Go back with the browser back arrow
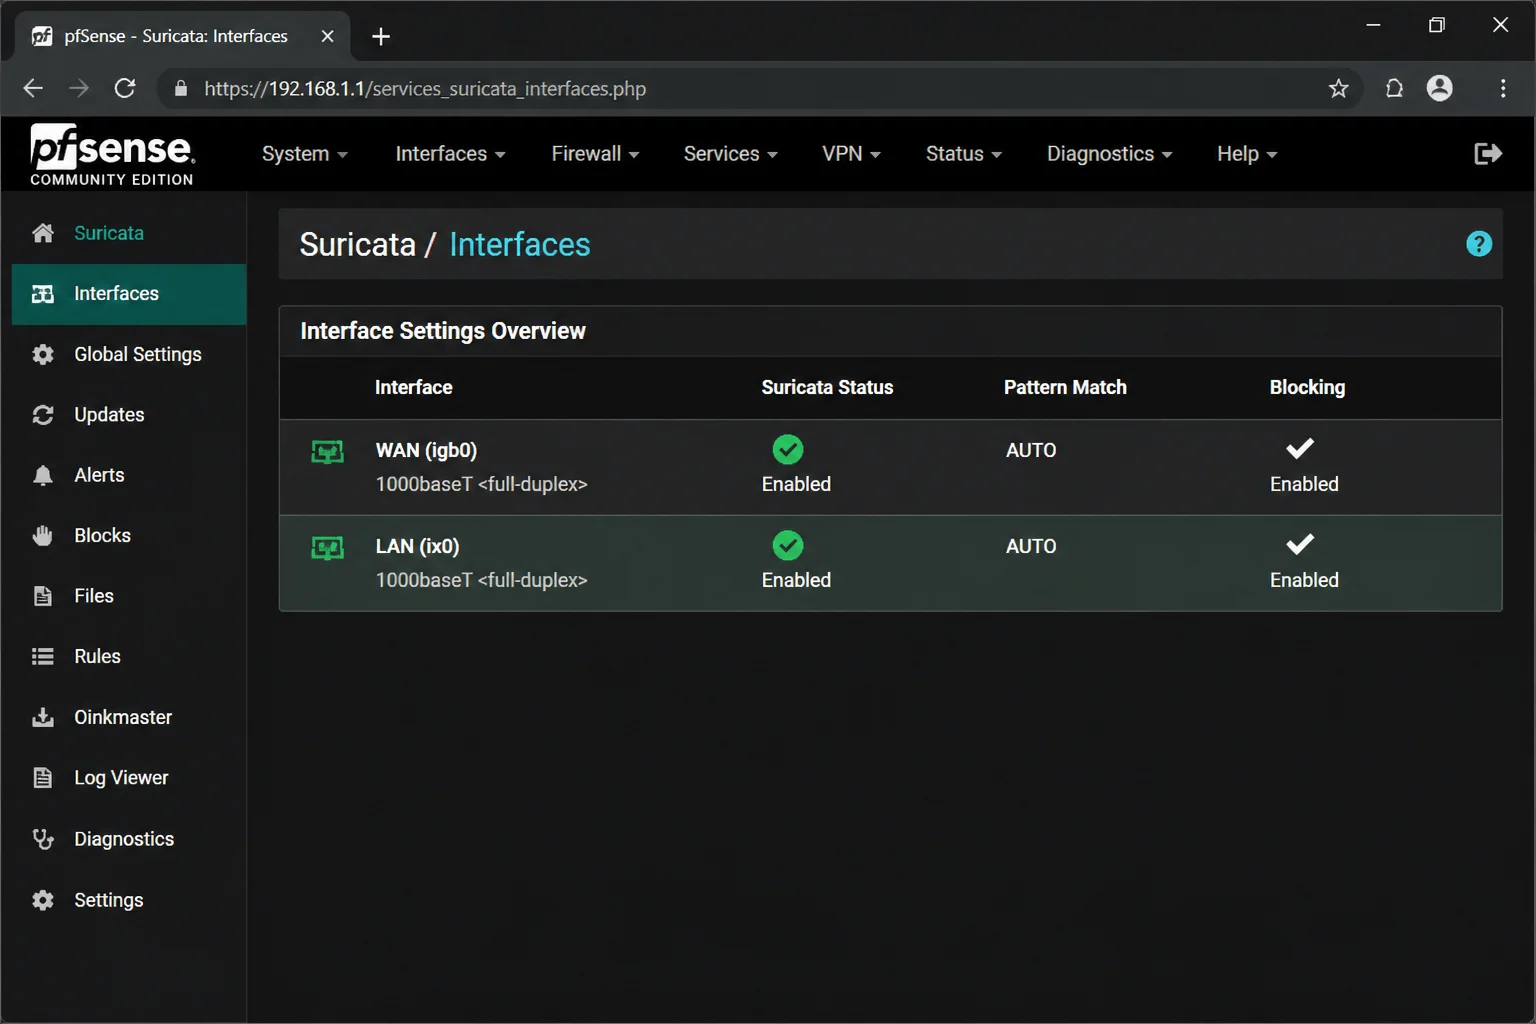 click(x=33, y=88)
